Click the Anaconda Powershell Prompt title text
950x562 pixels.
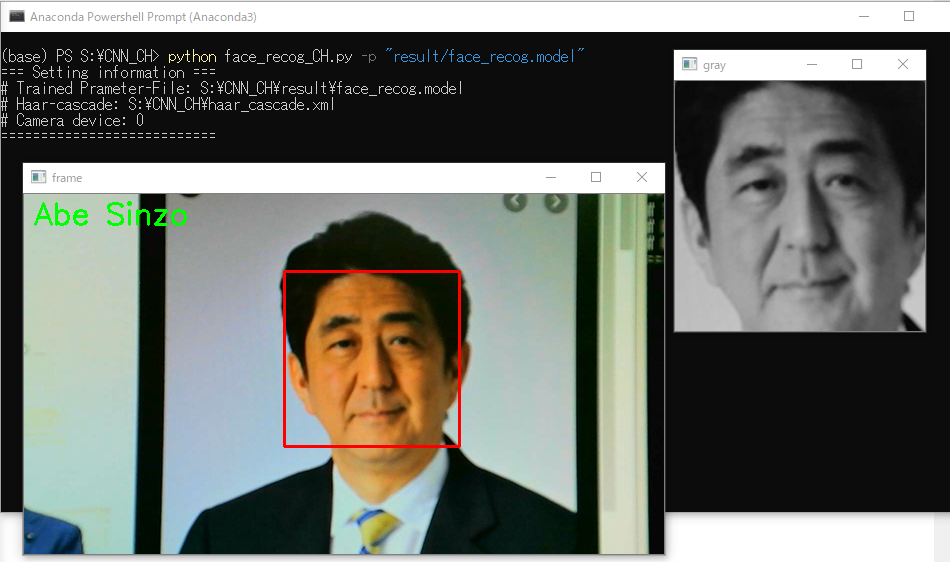point(143,17)
